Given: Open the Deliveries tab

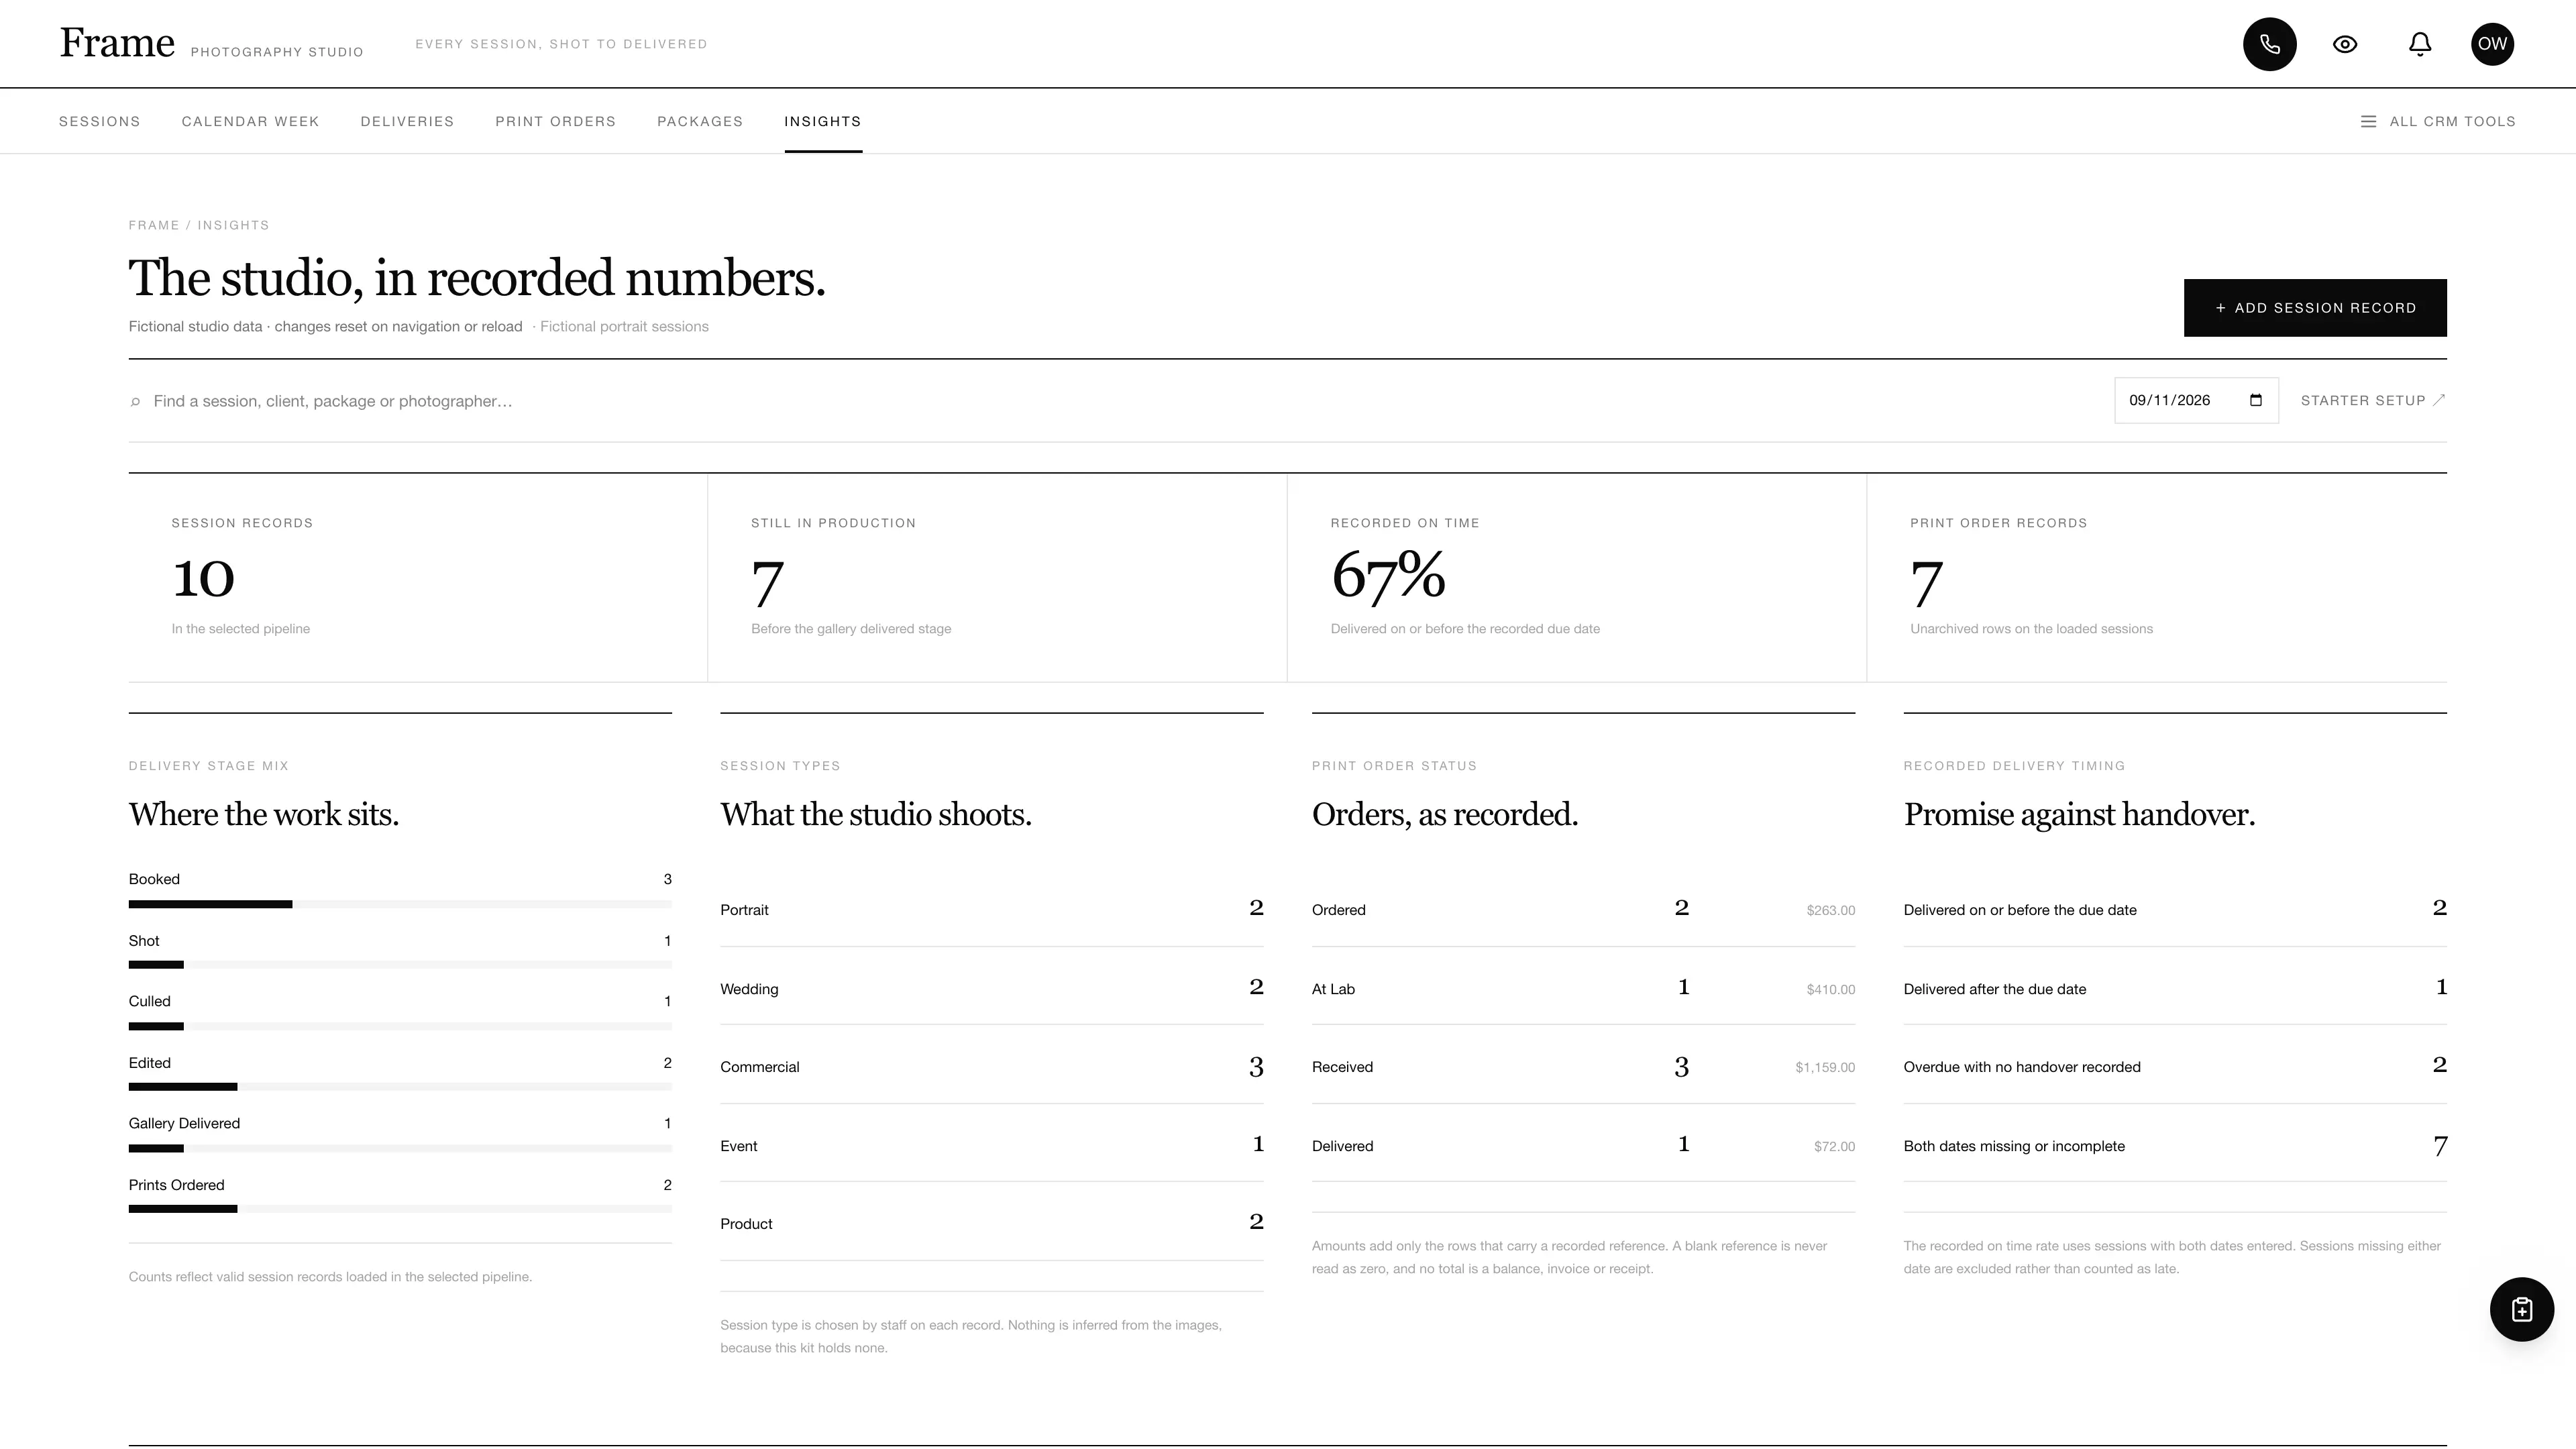Looking at the screenshot, I should coord(407,121).
